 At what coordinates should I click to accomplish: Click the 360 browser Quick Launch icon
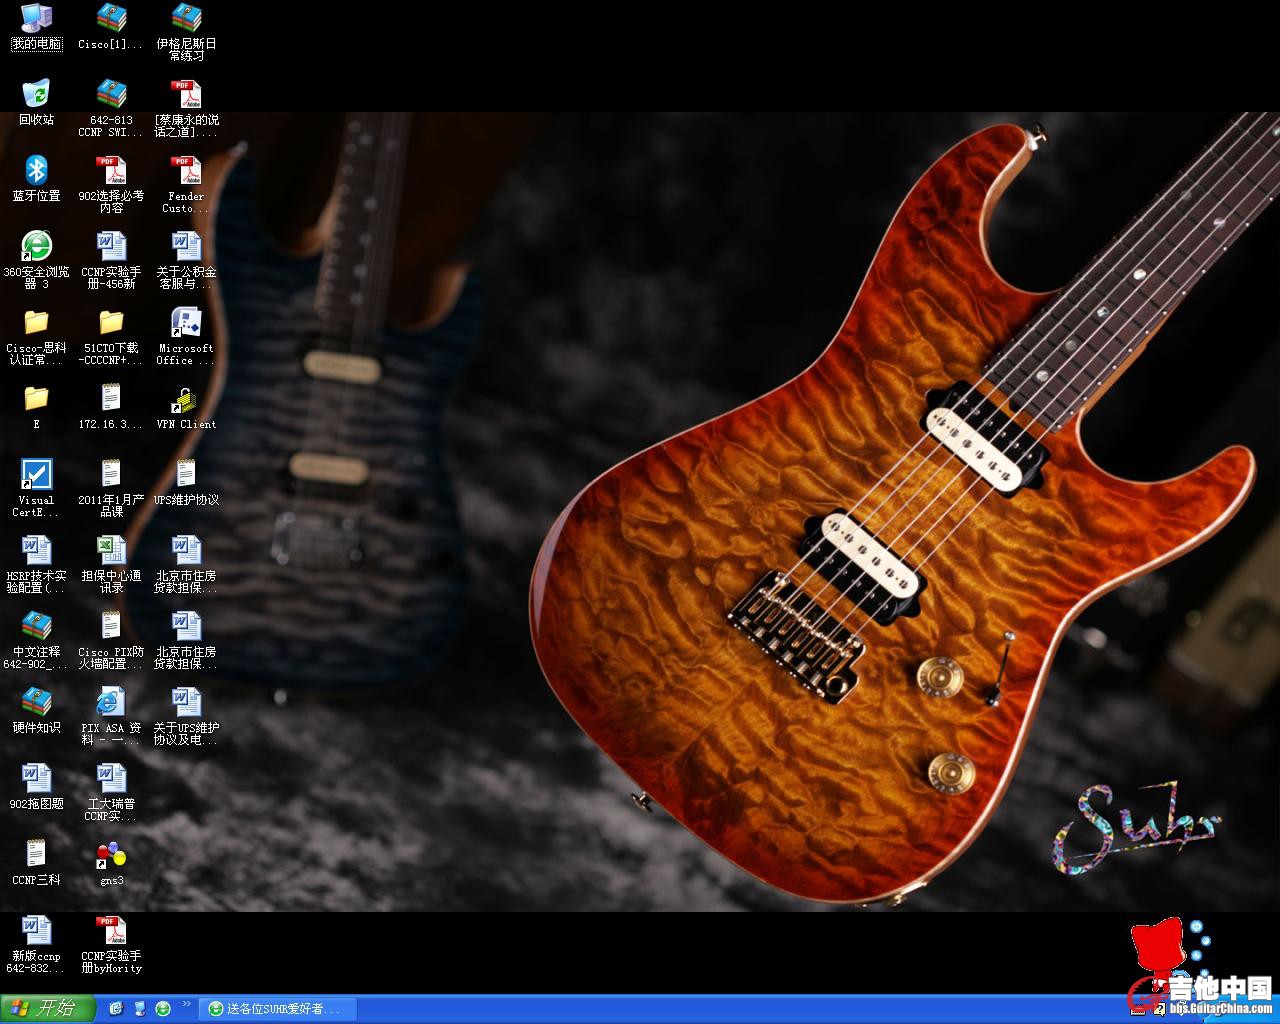(163, 1008)
